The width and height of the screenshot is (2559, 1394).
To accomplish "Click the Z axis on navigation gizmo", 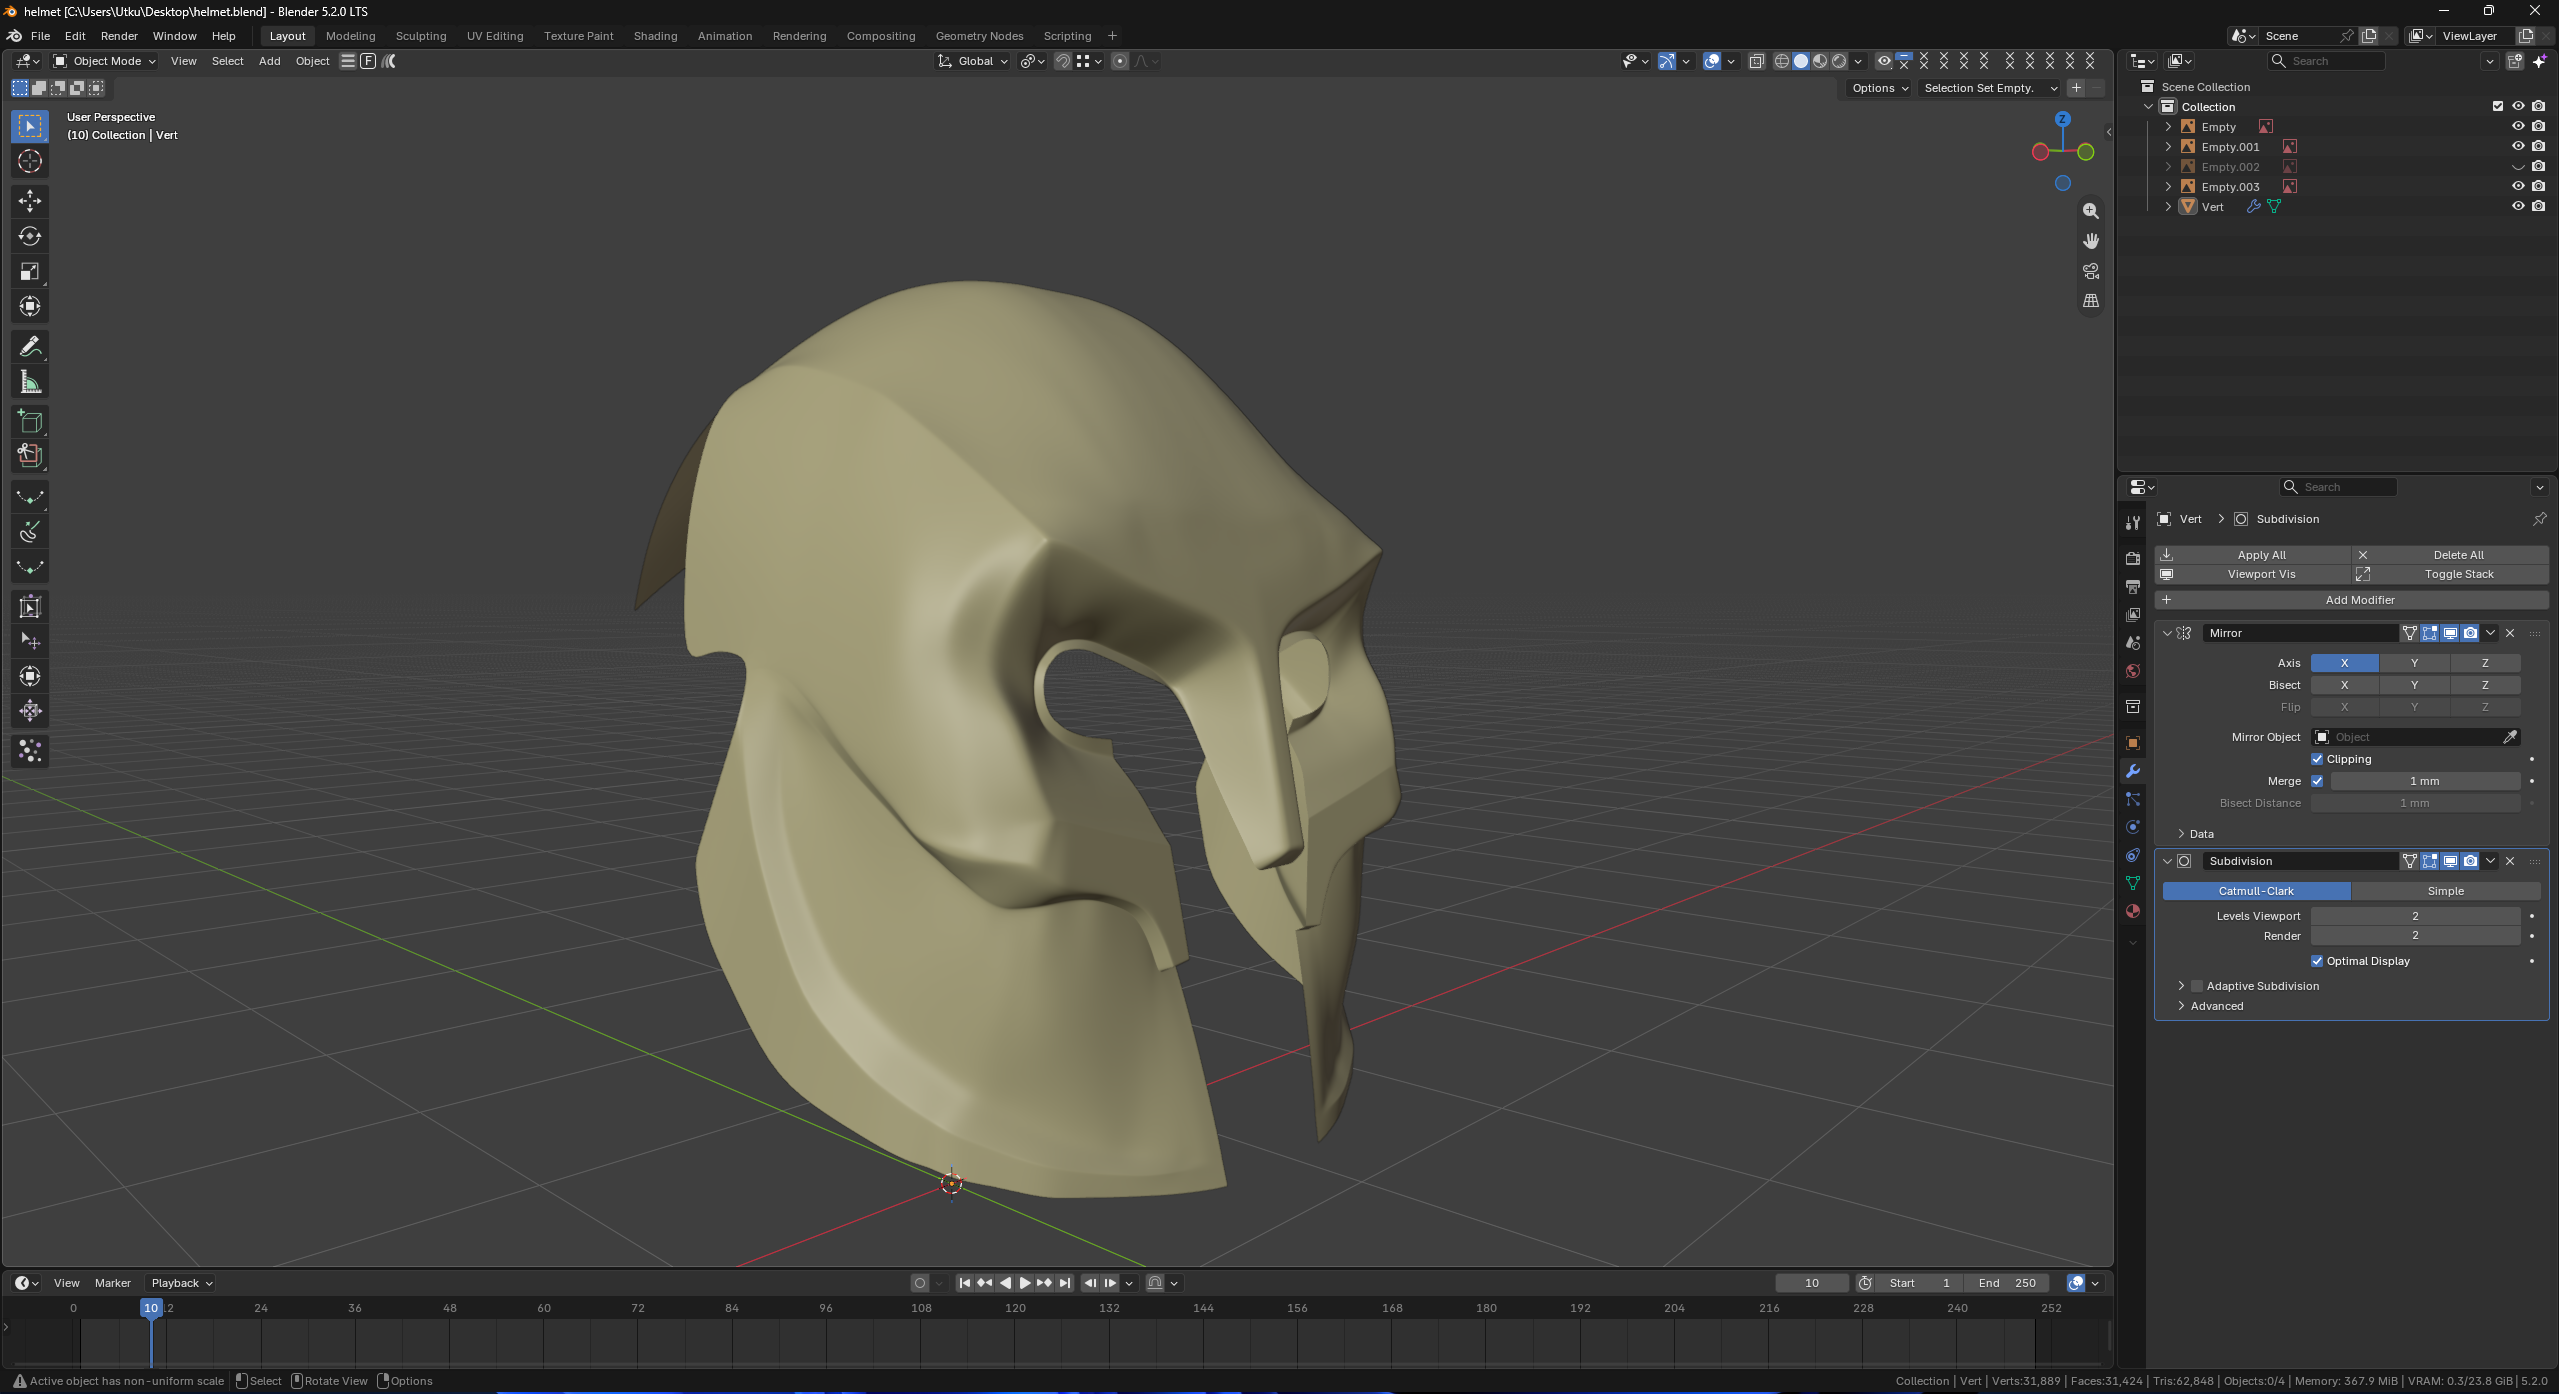I will 2062,119.
